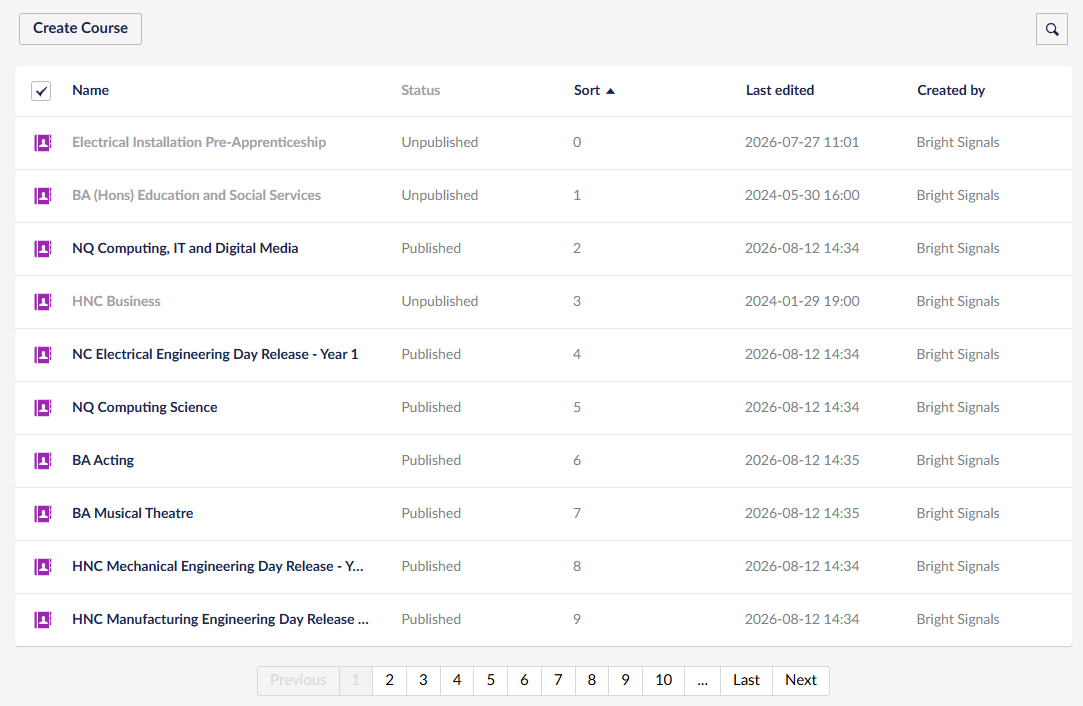This screenshot has width=1083, height=706.
Task: Open the BA Acting course
Action: [x=103, y=460]
